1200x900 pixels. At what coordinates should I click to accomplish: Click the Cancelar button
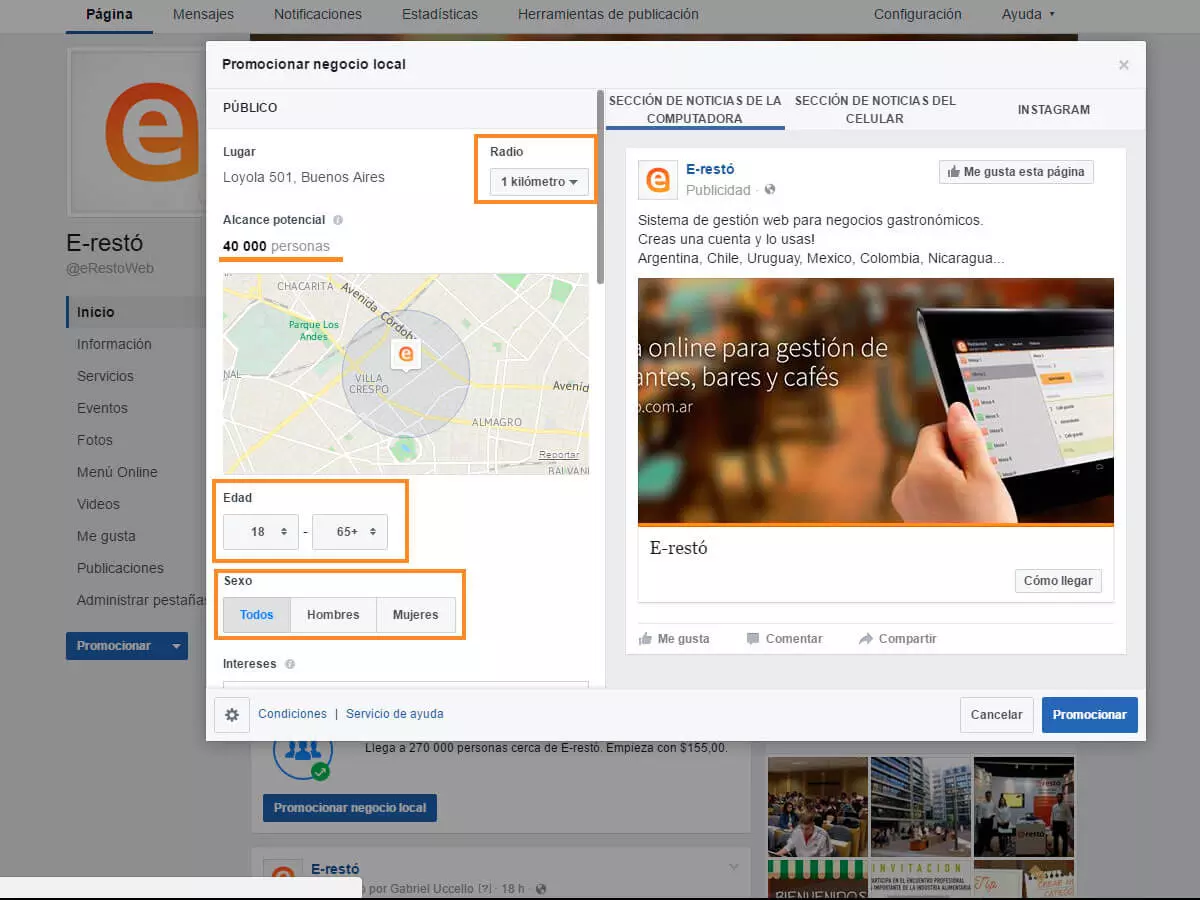point(996,715)
